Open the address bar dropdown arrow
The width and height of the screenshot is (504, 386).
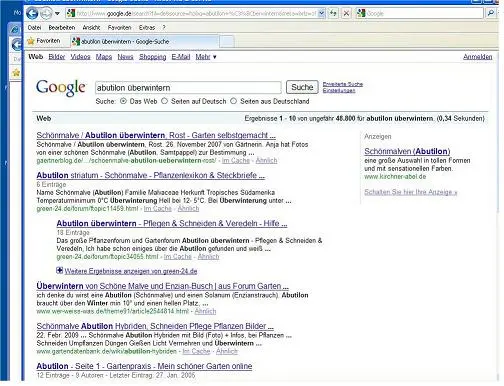321,13
